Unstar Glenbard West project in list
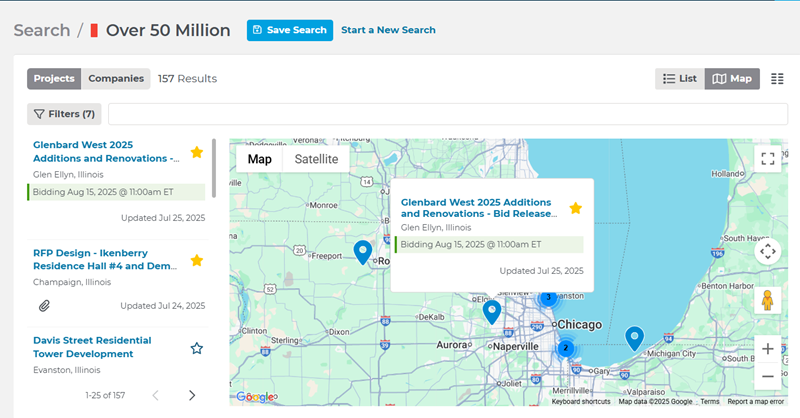The width and height of the screenshot is (800, 418). (x=197, y=152)
